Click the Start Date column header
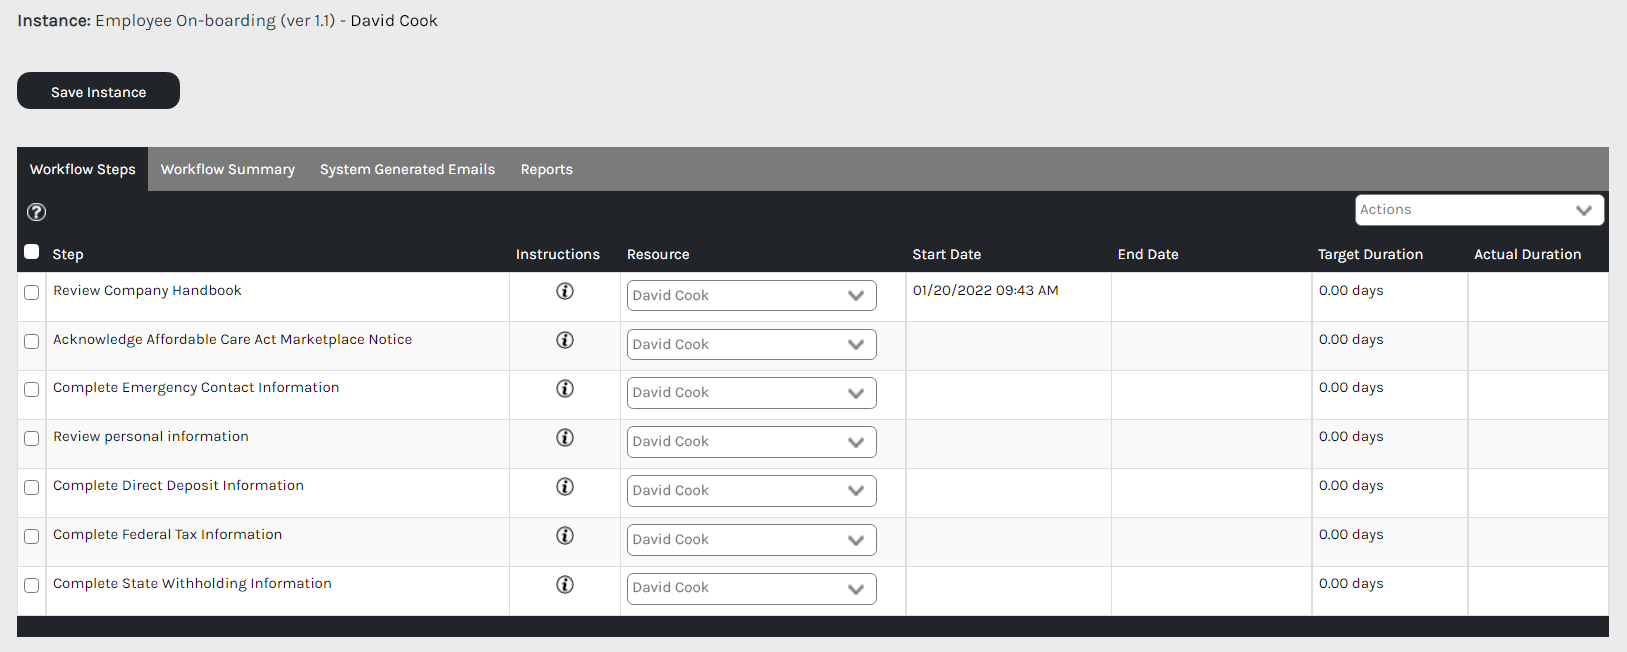Image resolution: width=1627 pixels, height=652 pixels. tap(947, 254)
